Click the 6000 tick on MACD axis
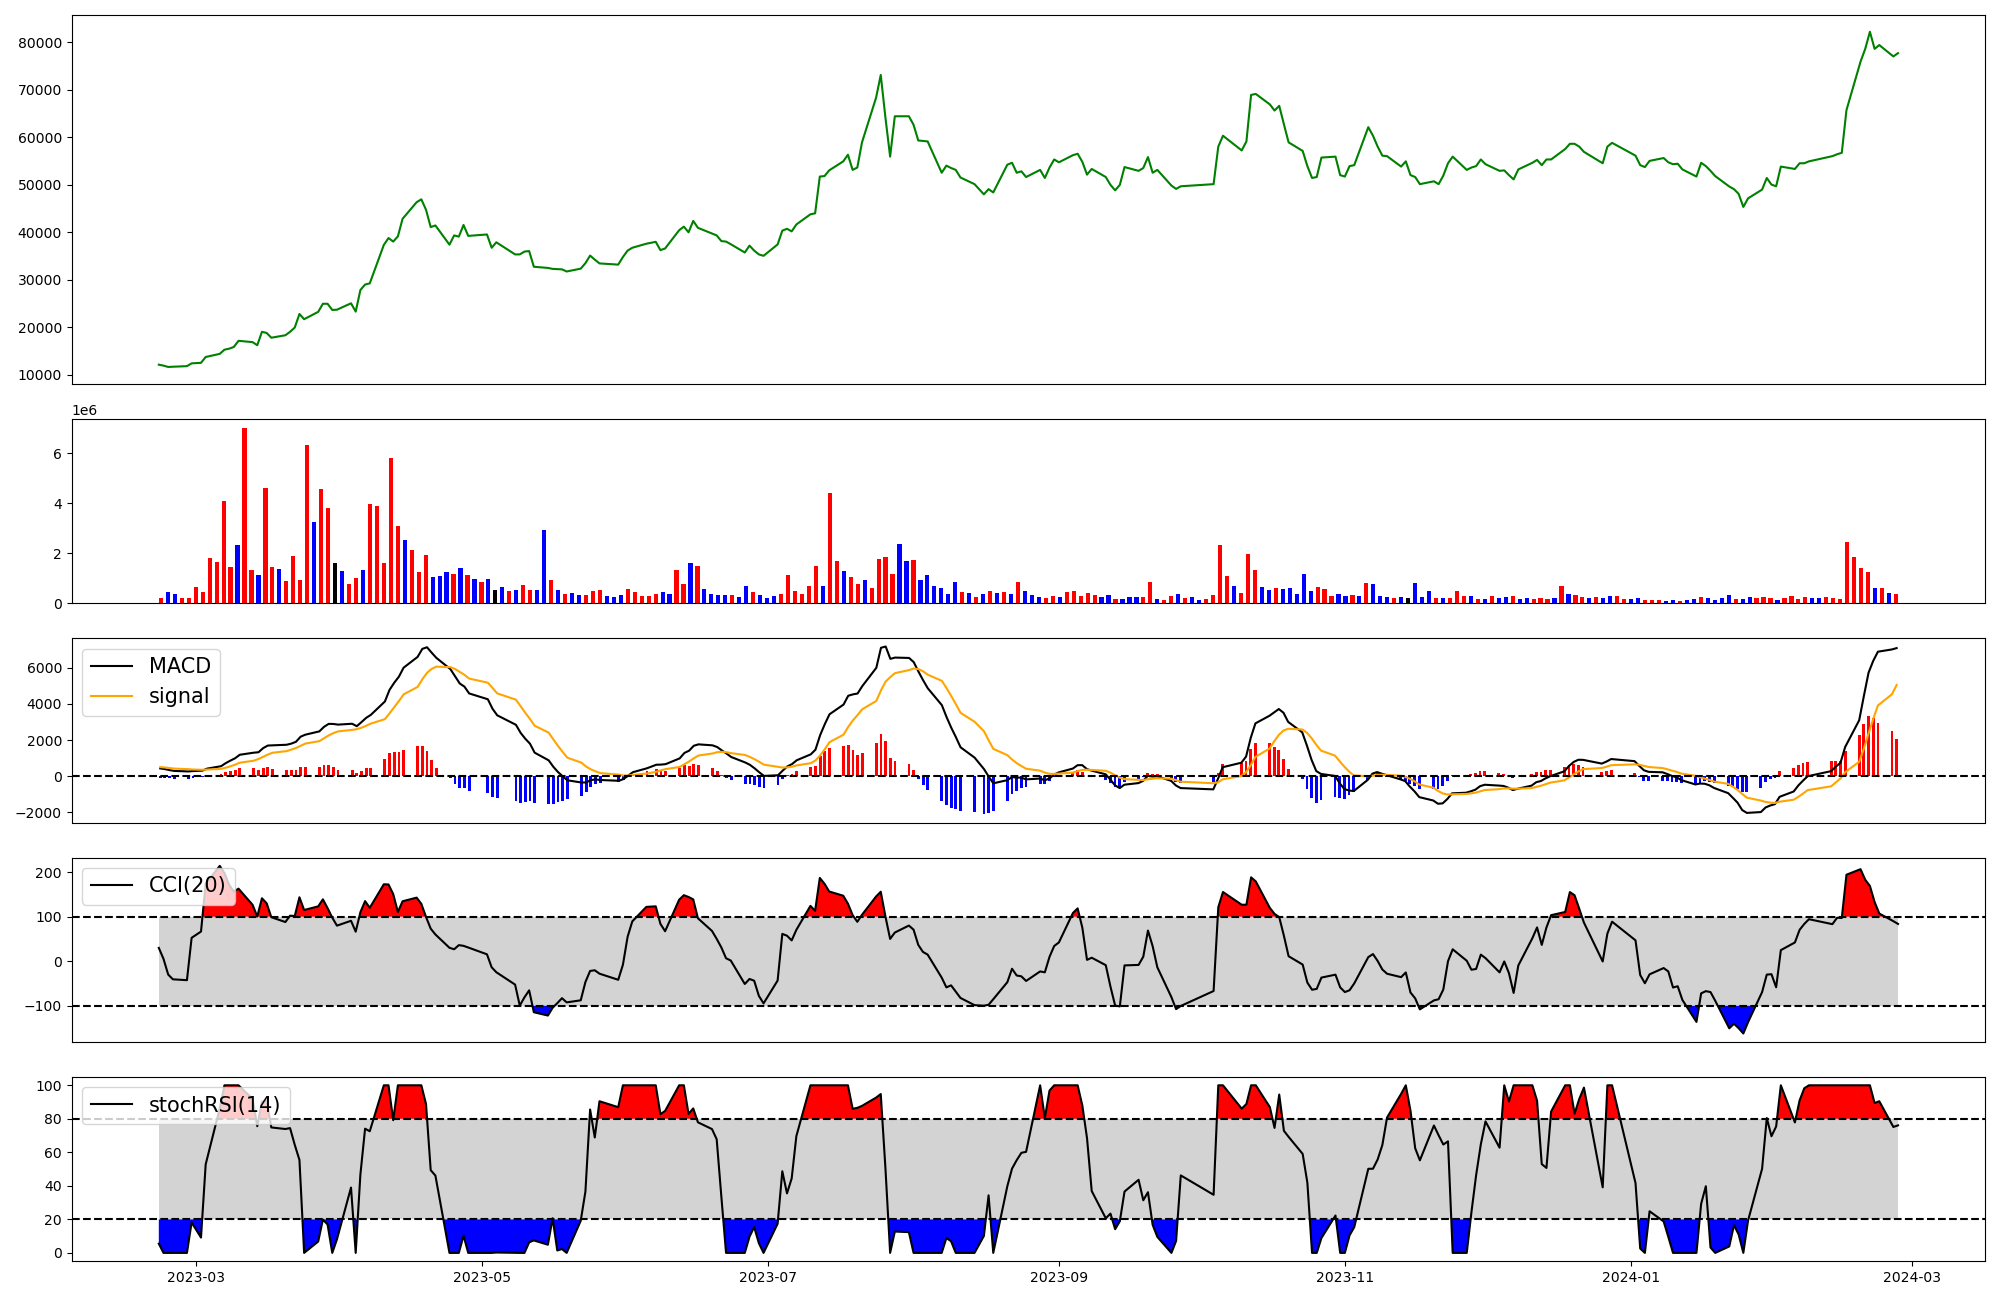Image resolution: width=2000 pixels, height=1300 pixels. (x=44, y=668)
